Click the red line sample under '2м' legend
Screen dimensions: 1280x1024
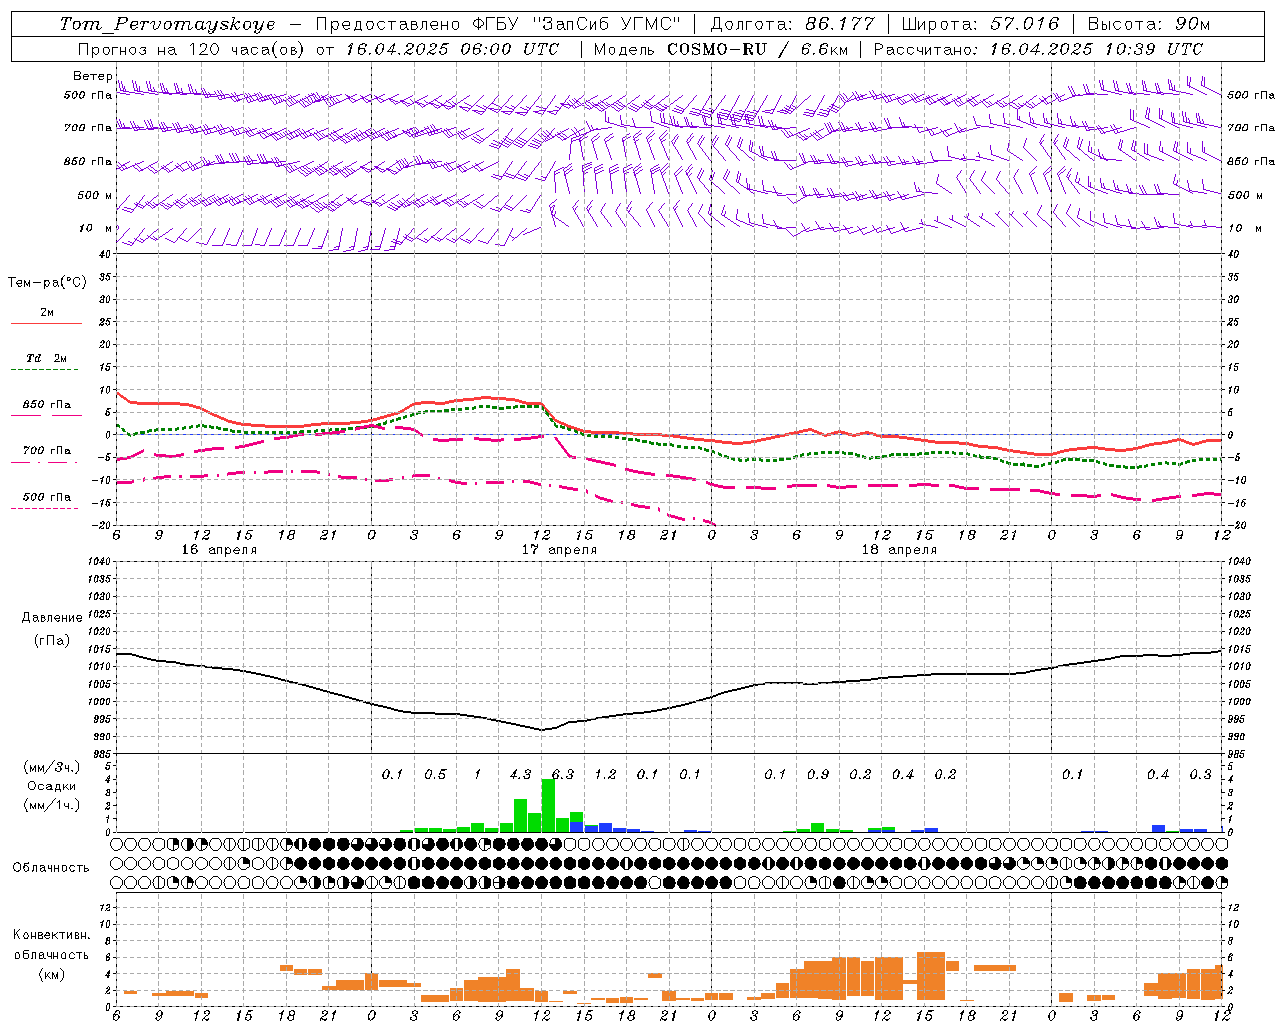[47, 324]
